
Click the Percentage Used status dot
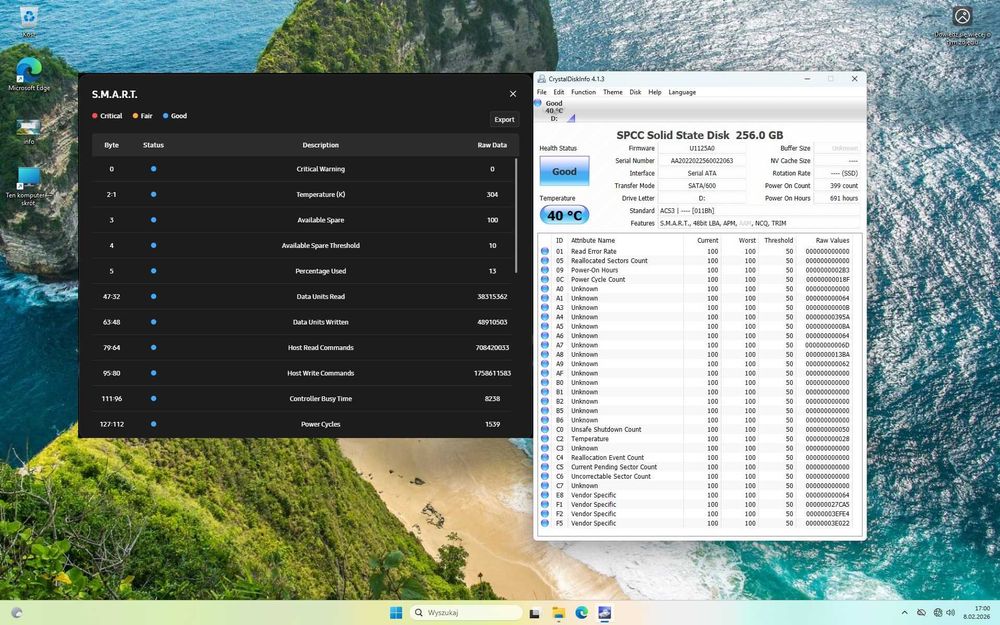(153, 271)
